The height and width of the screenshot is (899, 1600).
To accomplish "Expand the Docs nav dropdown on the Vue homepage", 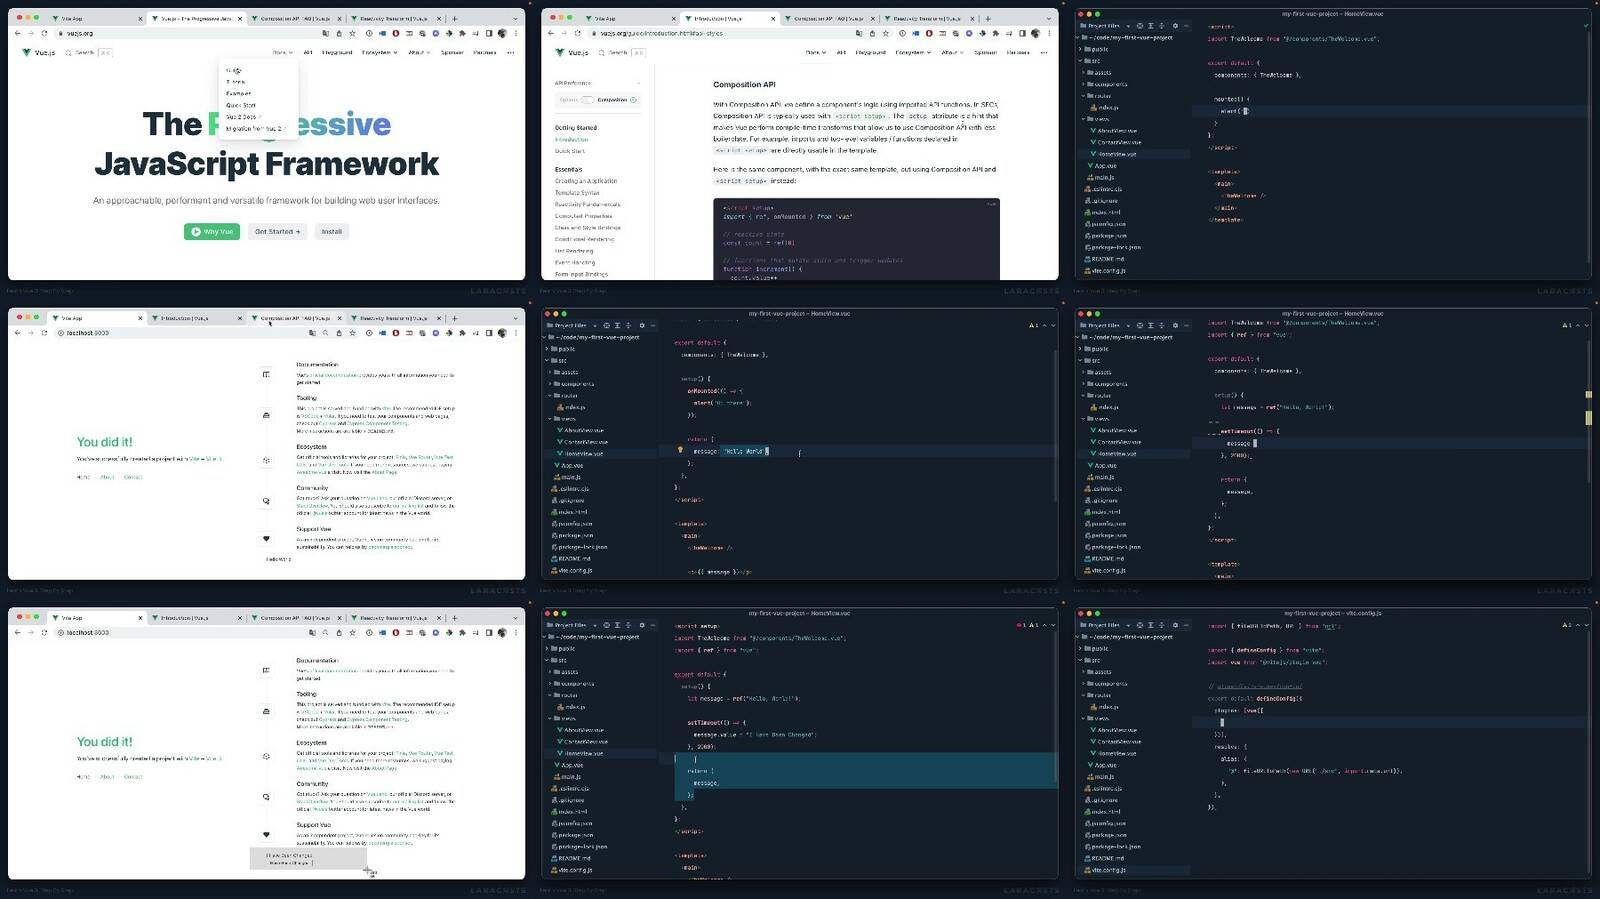I will (x=284, y=52).
